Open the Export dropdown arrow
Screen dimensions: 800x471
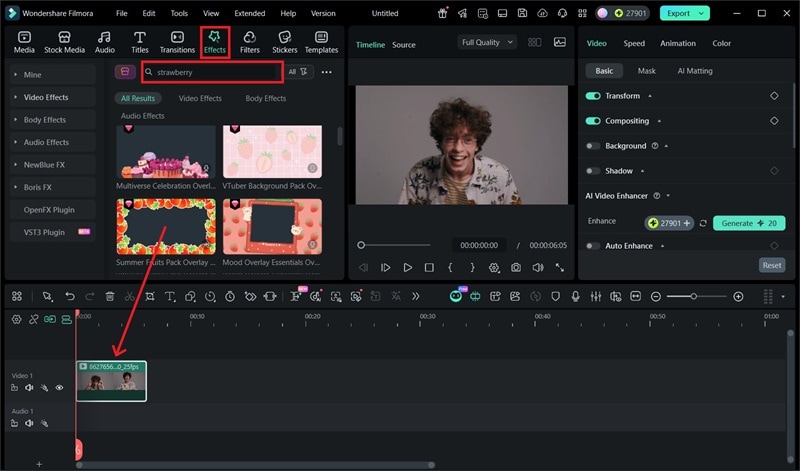[702, 13]
